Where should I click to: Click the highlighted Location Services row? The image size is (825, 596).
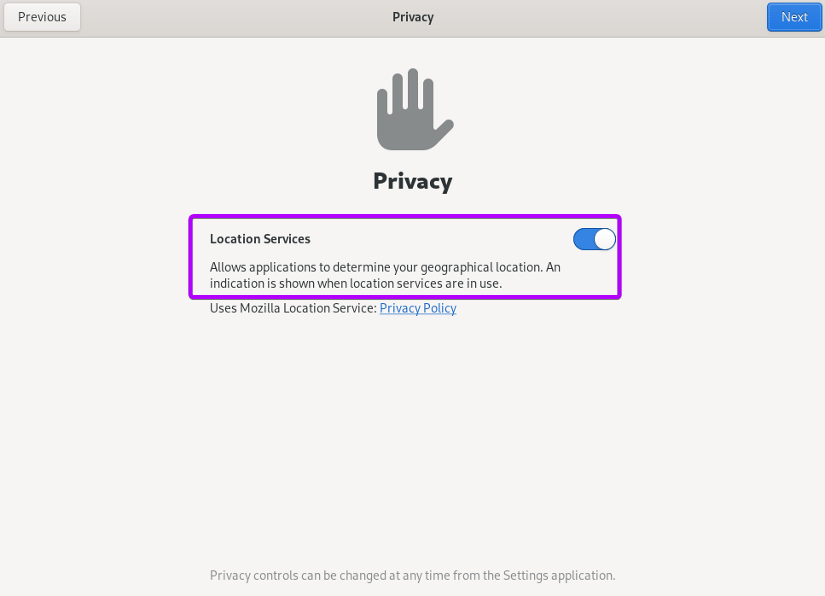pyautogui.click(x=405, y=257)
